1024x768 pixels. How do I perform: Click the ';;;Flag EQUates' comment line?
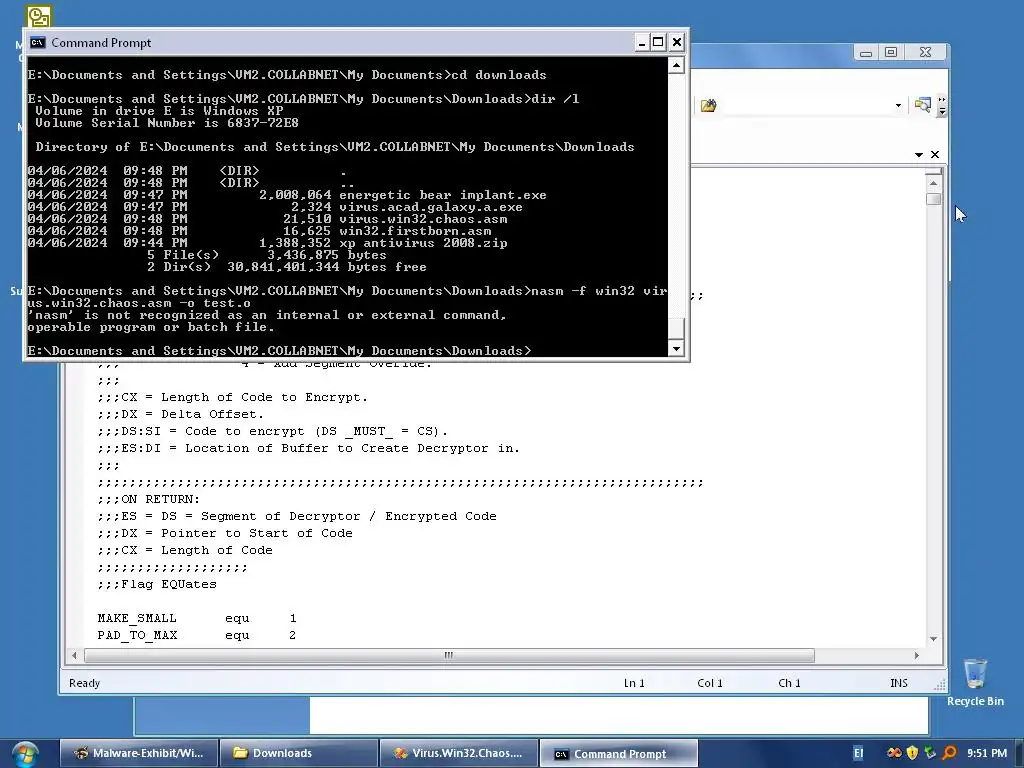point(157,584)
